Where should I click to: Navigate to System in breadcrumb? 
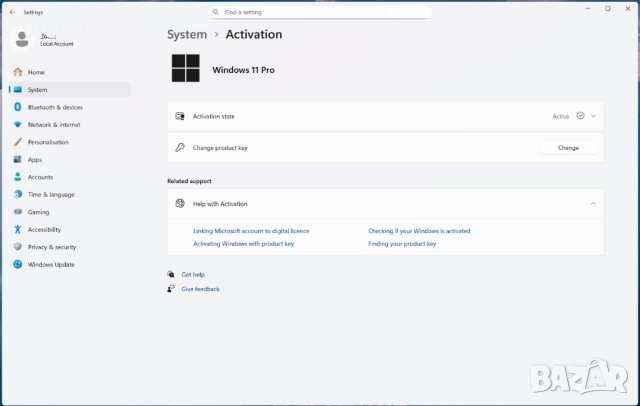click(x=187, y=34)
